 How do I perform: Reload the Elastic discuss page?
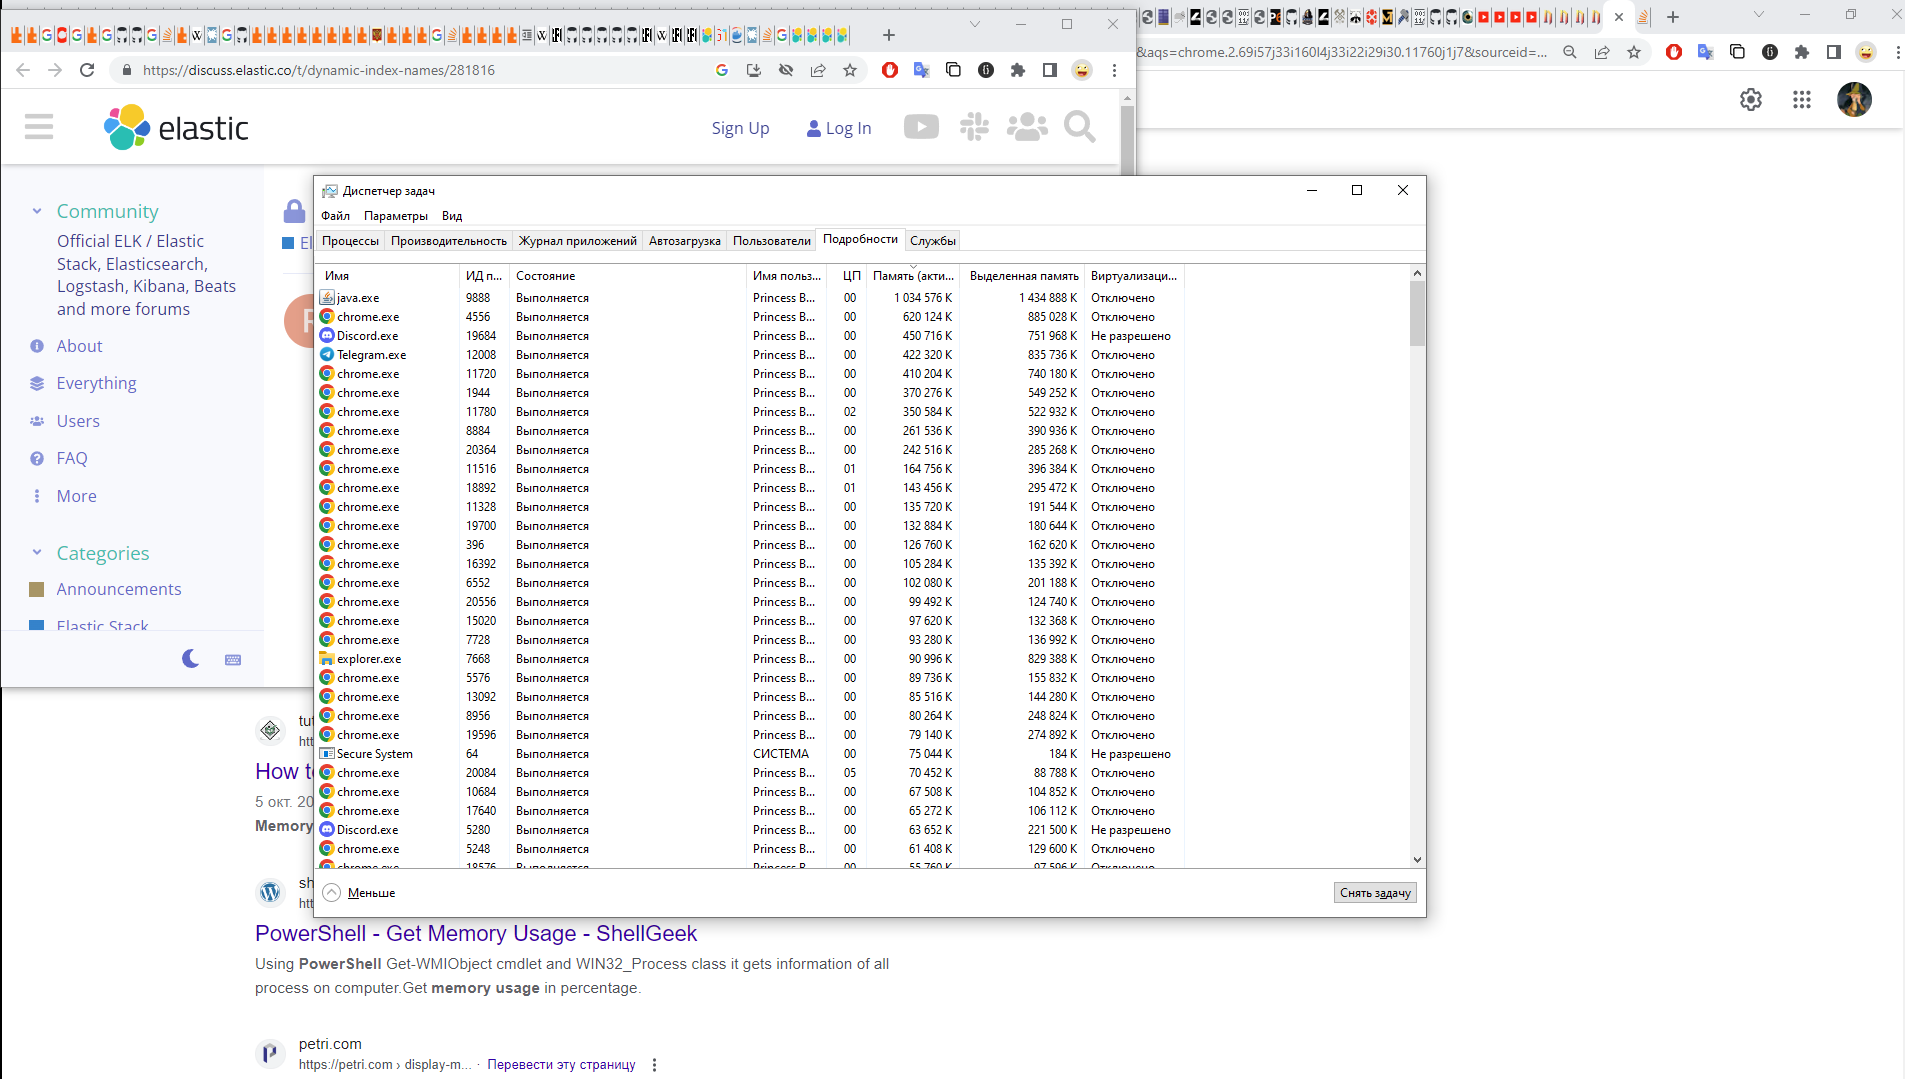click(x=87, y=70)
